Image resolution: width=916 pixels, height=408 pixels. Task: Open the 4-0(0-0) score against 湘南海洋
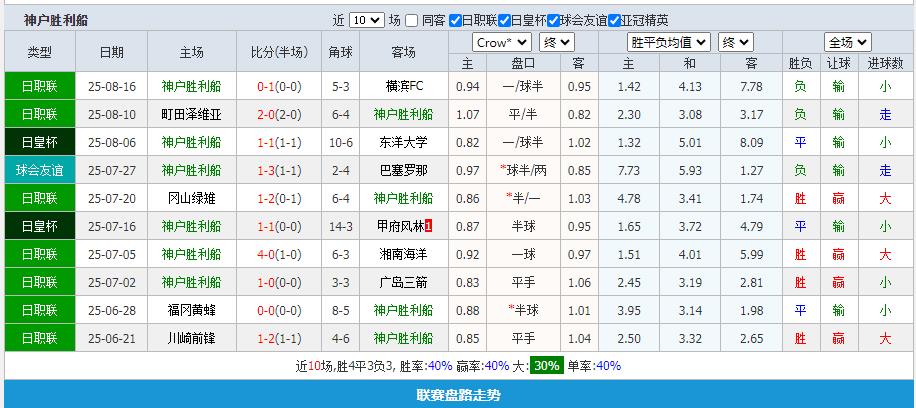click(279, 254)
